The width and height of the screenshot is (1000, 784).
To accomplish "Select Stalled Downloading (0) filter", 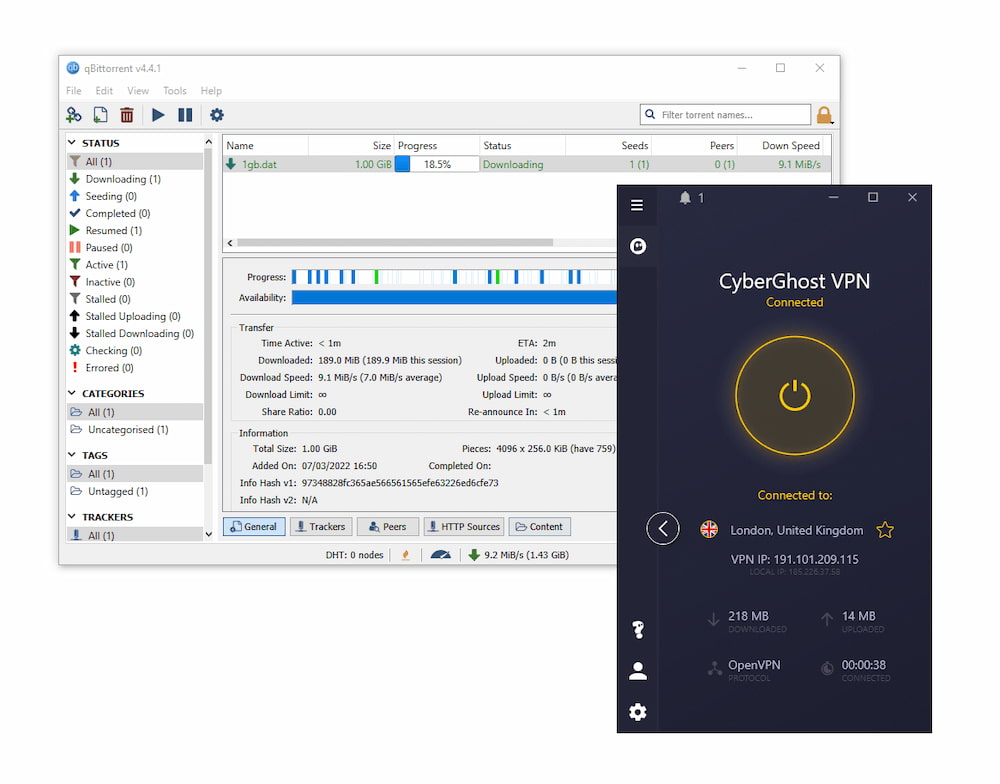I will click(x=139, y=334).
